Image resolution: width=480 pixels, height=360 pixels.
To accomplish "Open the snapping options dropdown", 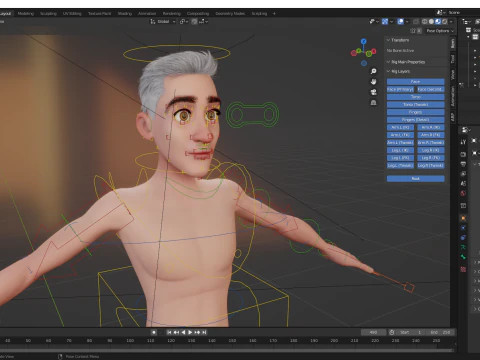I will [204, 21].
